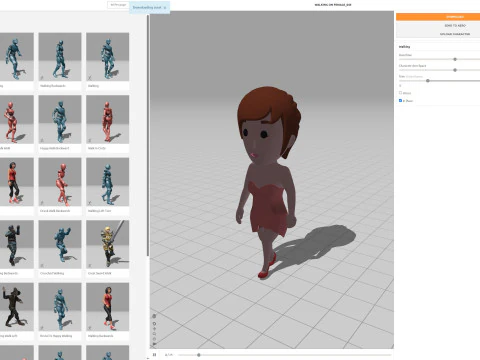
Task: Select the gold-armored knight Great Sword Walk thumbnail
Action: click(108, 244)
